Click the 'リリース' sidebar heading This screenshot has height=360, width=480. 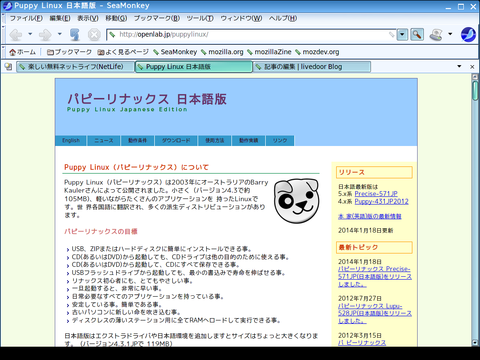click(x=374, y=172)
